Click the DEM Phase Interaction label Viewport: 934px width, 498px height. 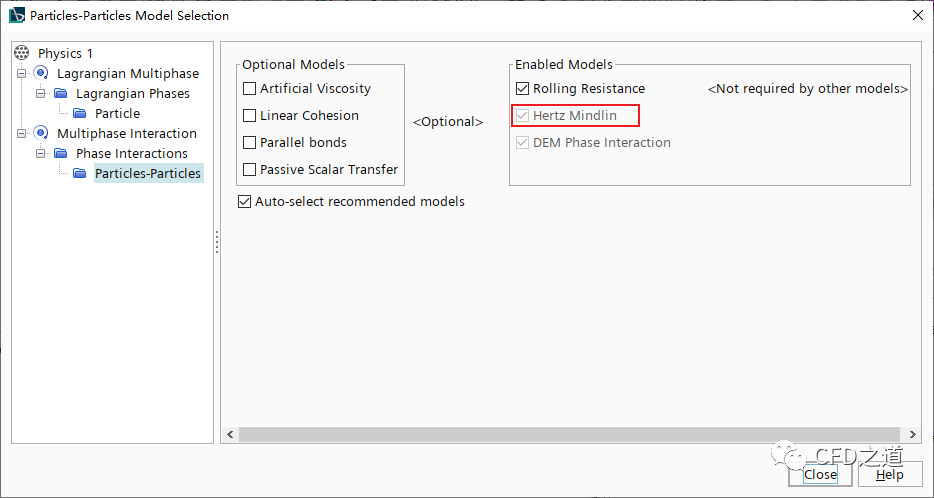(602, 142)
